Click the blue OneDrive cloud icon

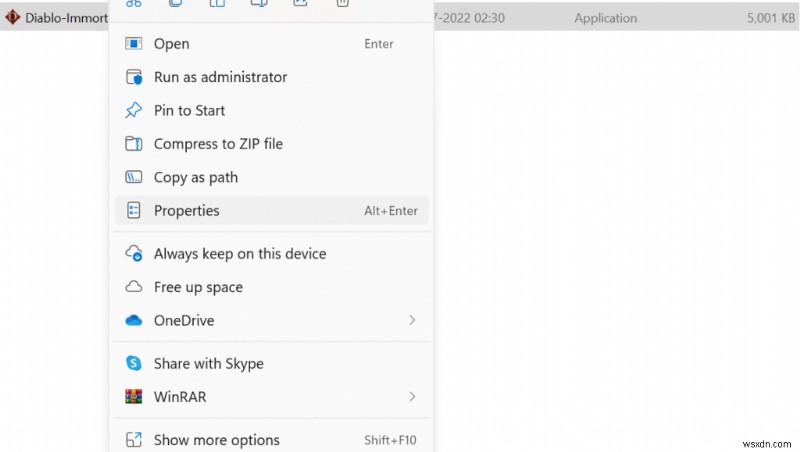pos(133,321)
